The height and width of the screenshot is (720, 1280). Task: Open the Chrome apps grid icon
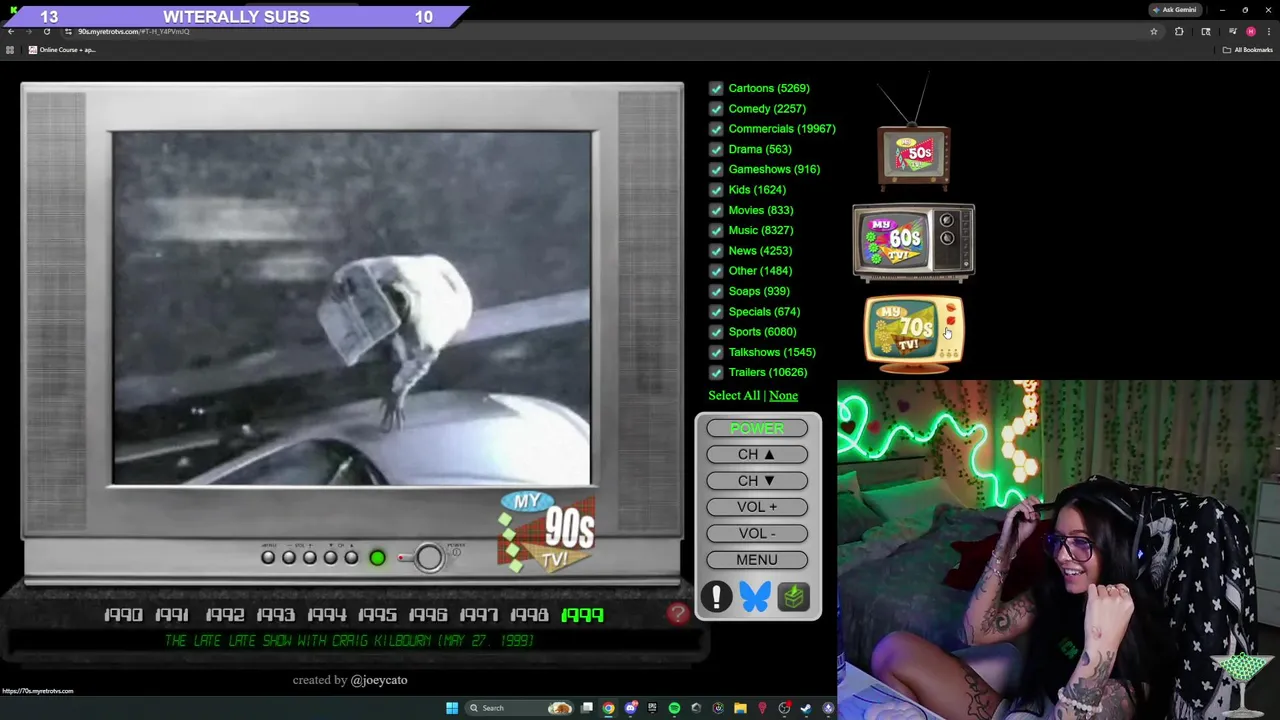tap(10, 50)
